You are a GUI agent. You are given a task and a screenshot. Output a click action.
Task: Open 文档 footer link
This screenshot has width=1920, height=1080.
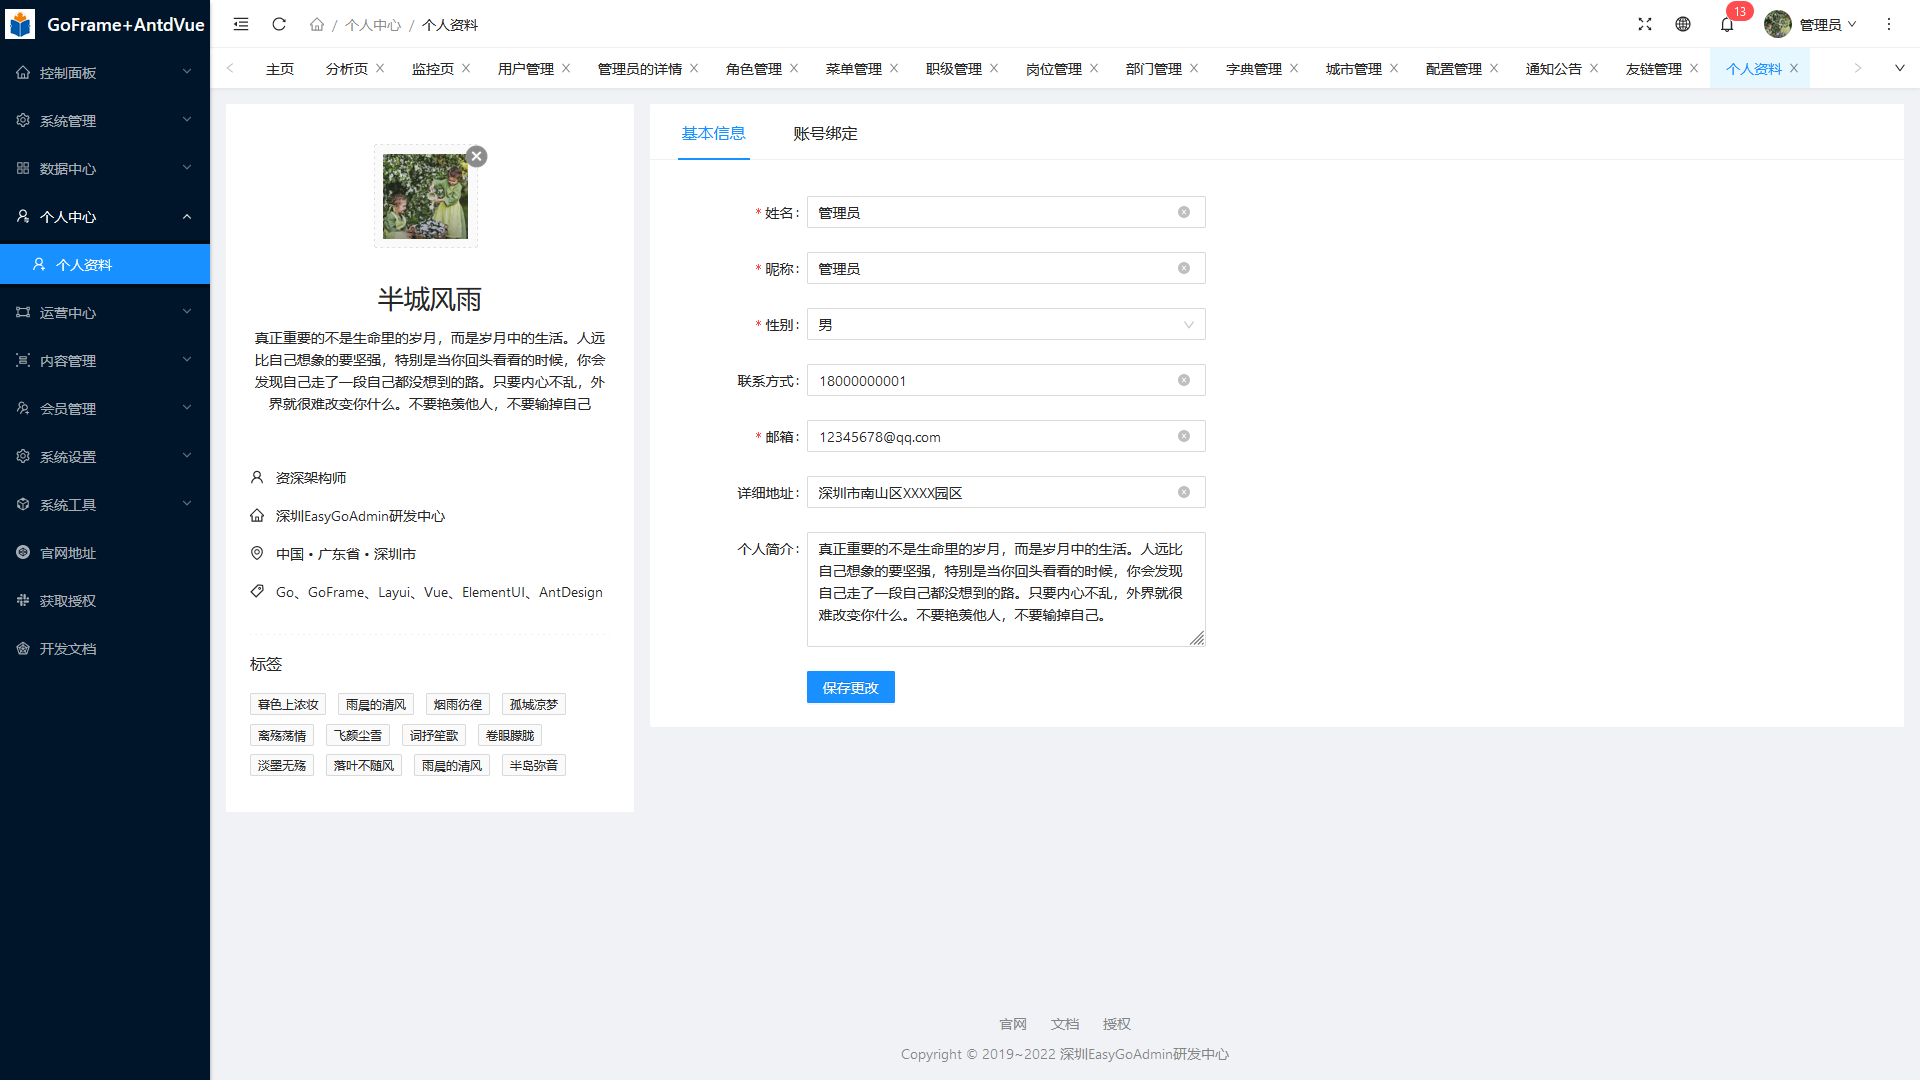pos(1064,1023)
